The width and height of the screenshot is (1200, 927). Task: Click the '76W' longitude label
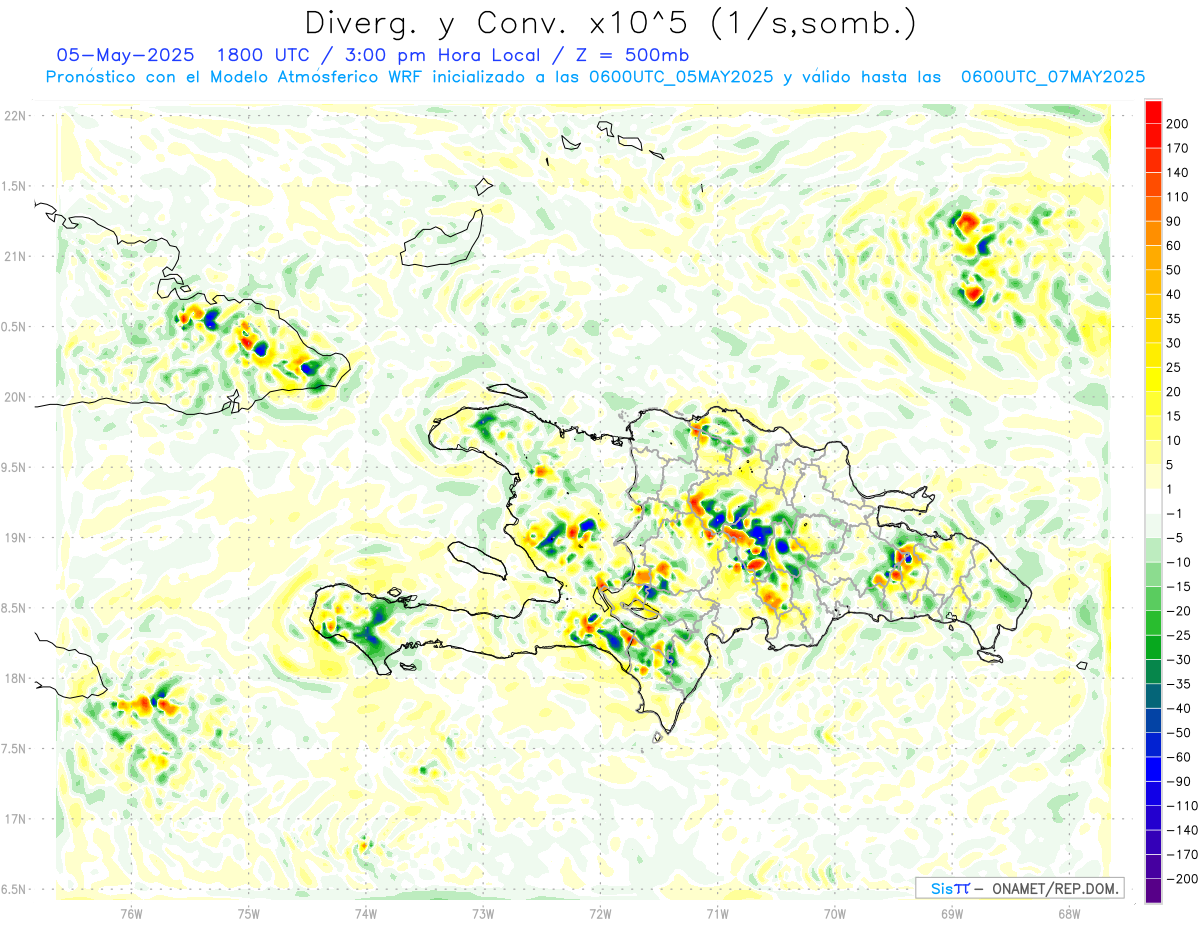[x=132, y=912]
